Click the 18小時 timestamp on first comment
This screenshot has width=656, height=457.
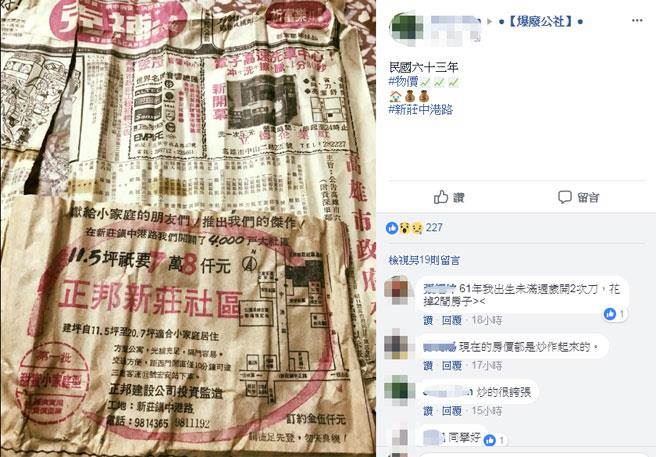pos(487,321)
